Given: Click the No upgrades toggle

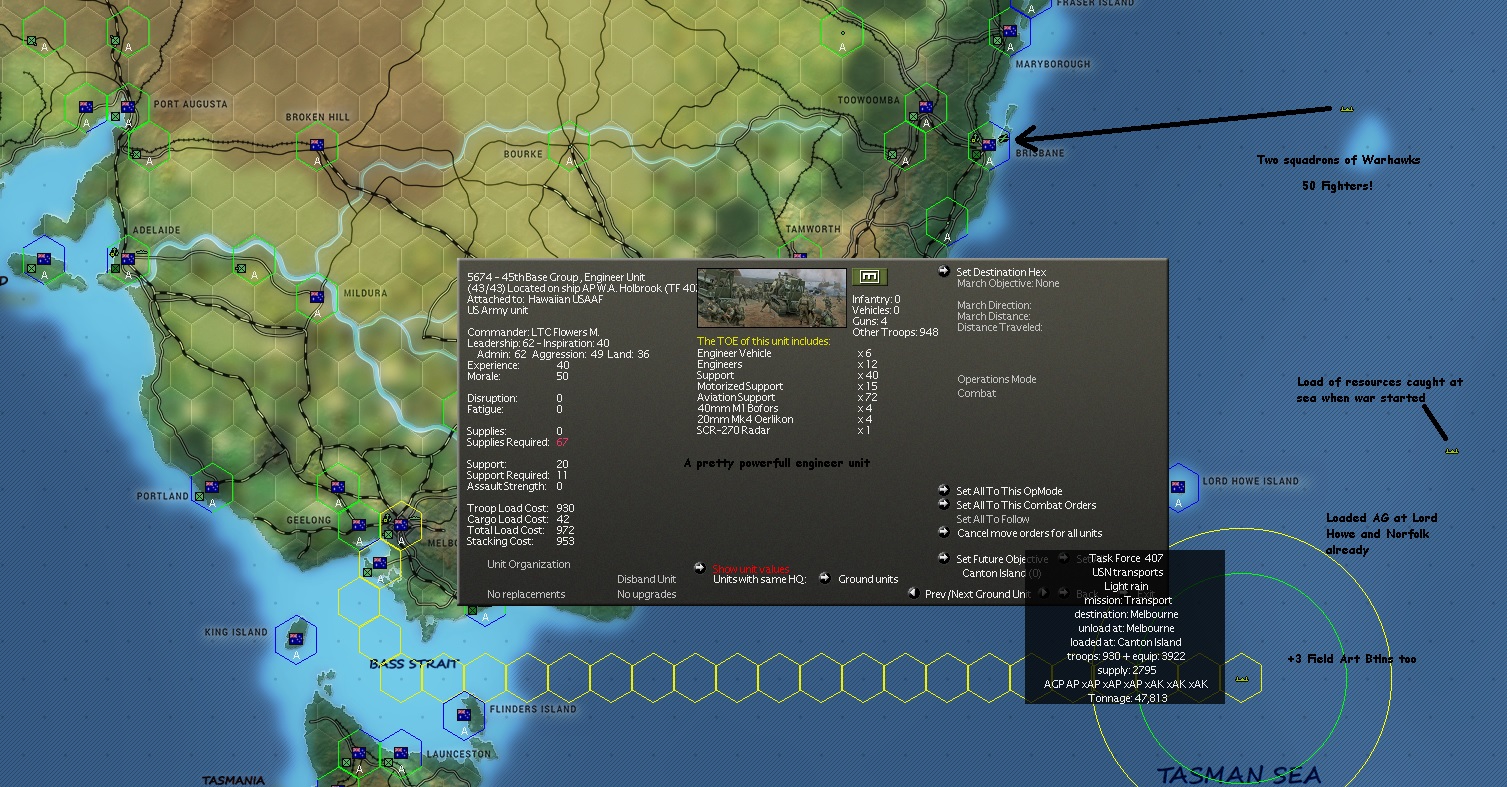Looking at the screenshot, I should point(646,594).
